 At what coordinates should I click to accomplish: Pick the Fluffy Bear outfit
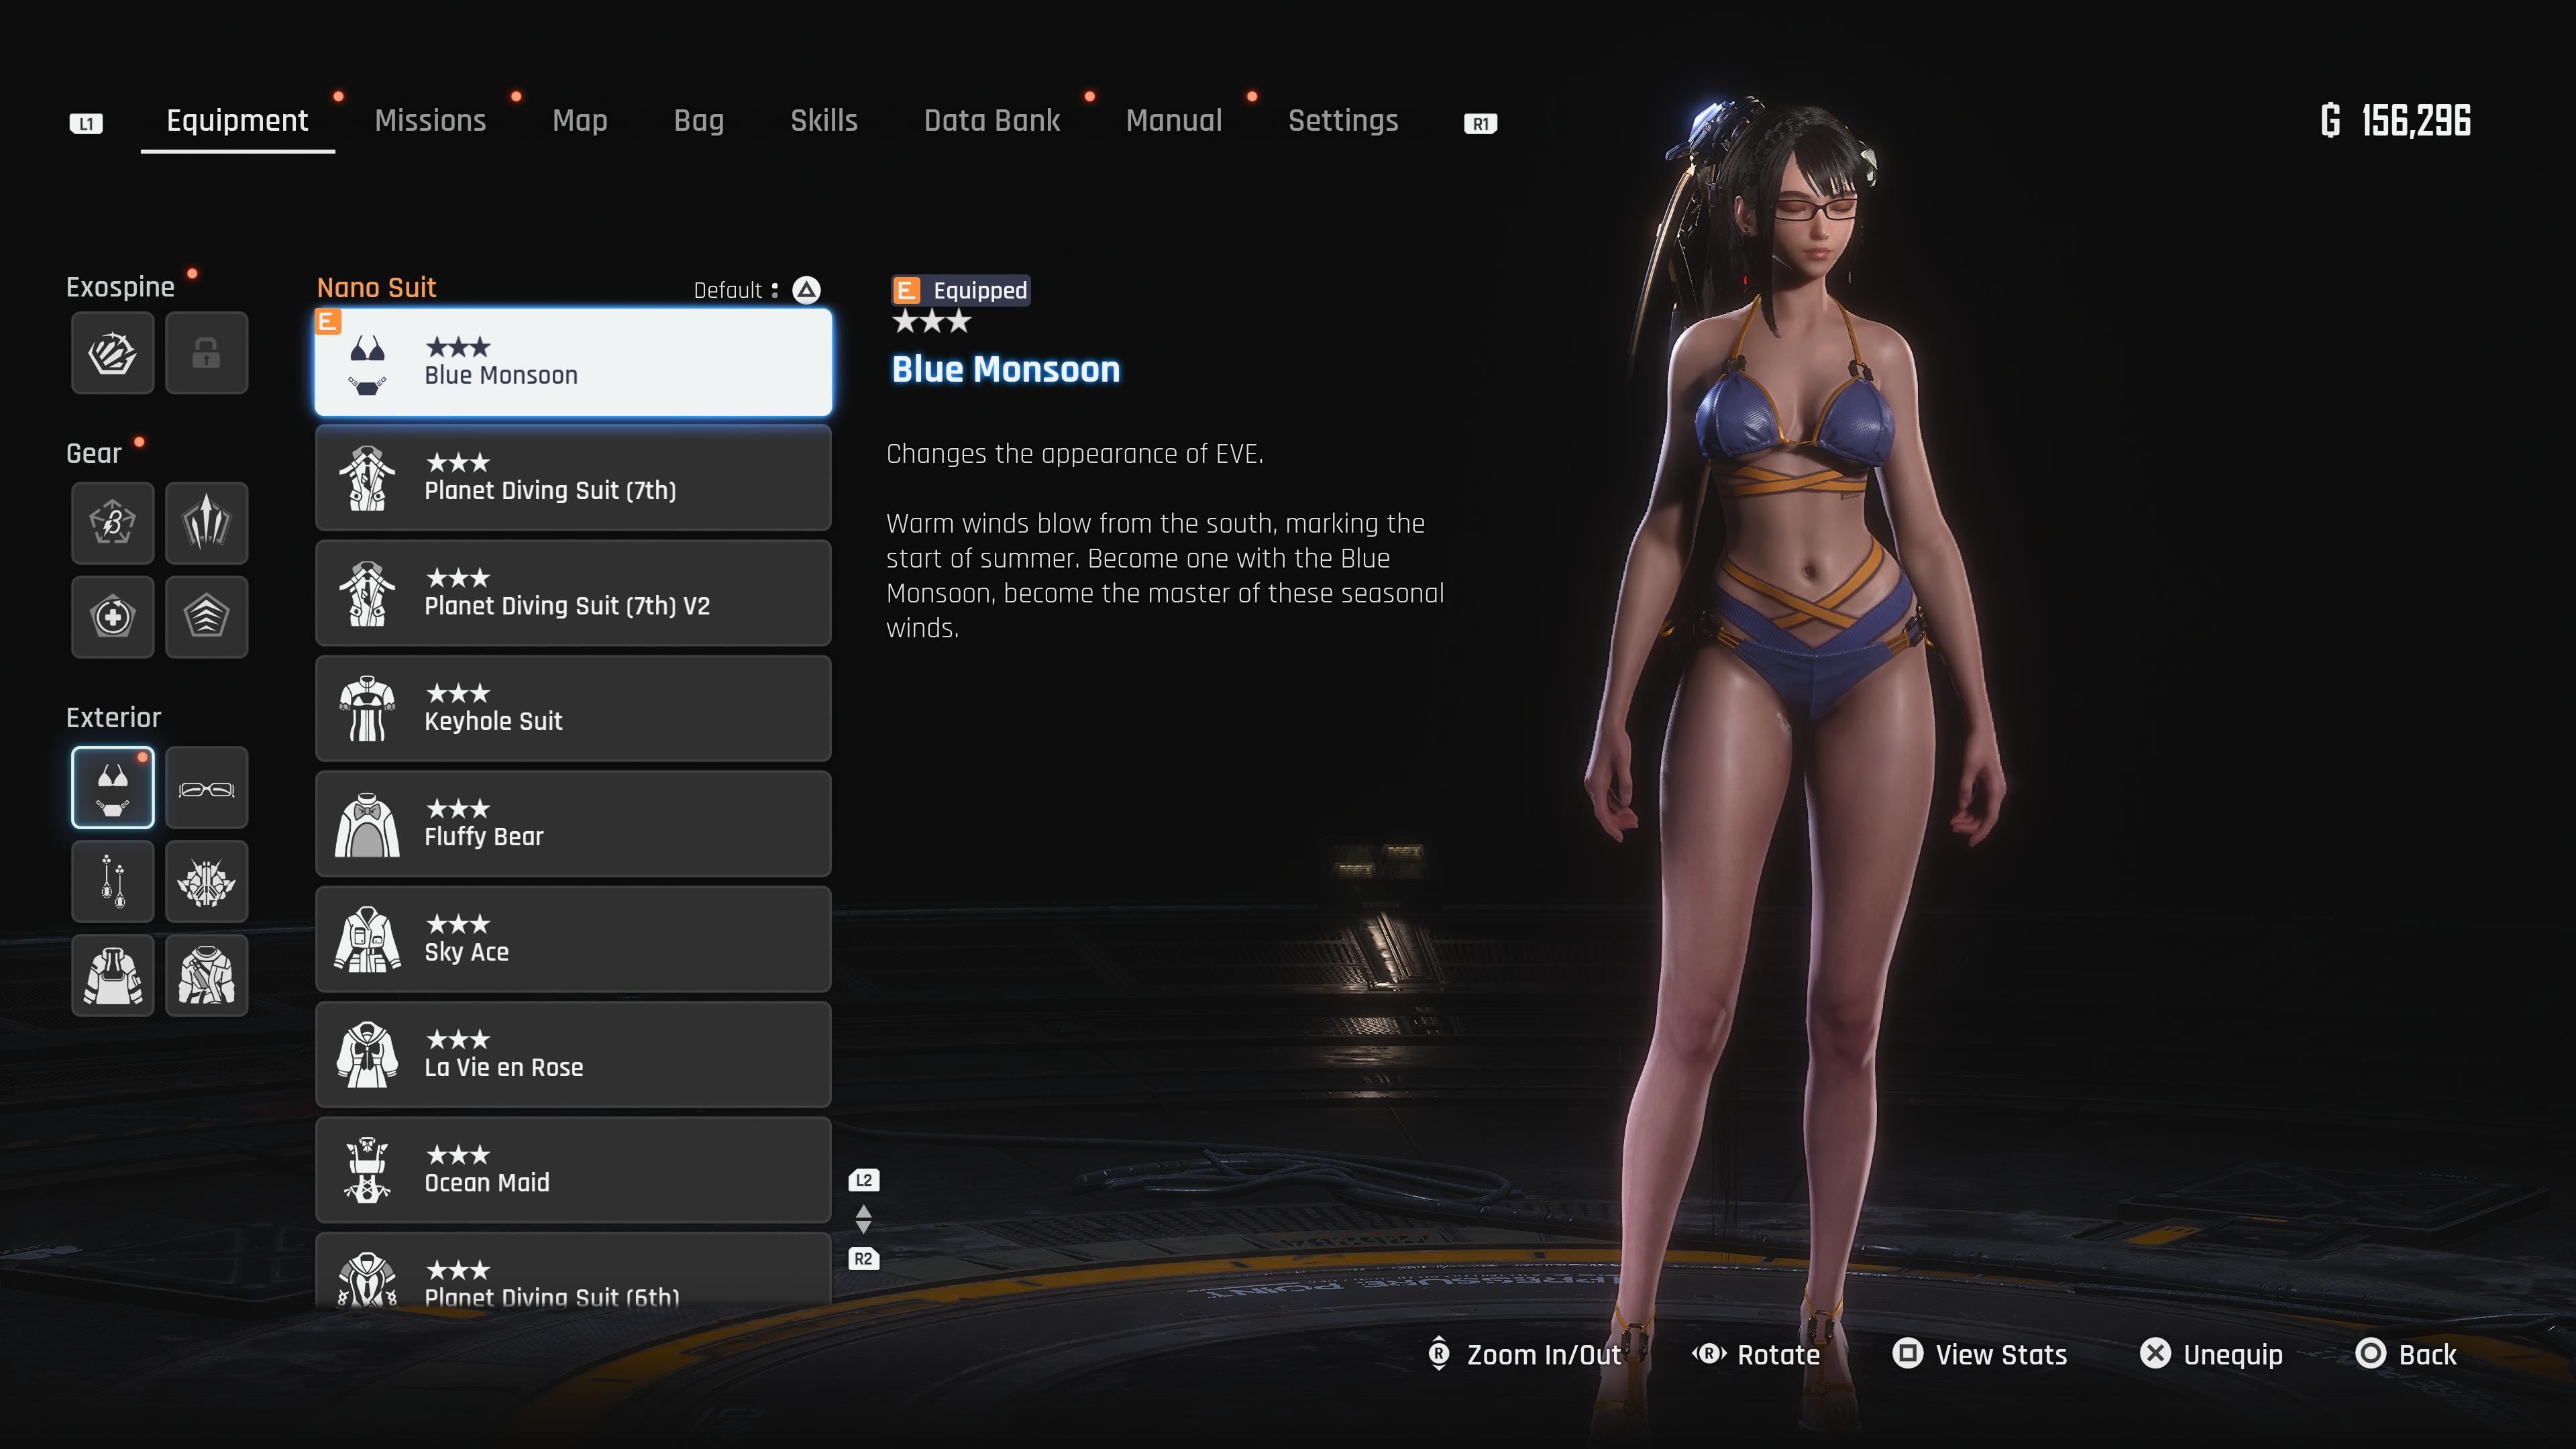[573, 824]
